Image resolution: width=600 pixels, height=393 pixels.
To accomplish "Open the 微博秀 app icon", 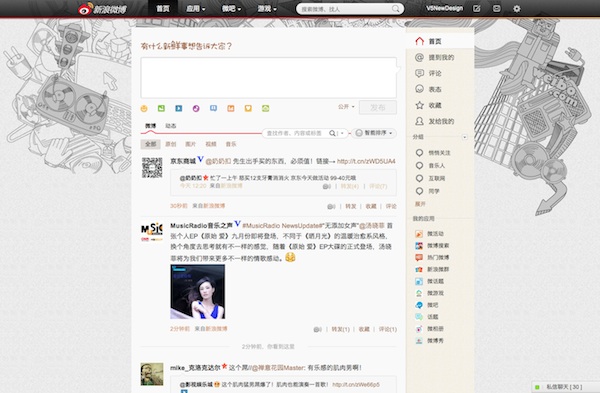I will (x=419, y=341).
